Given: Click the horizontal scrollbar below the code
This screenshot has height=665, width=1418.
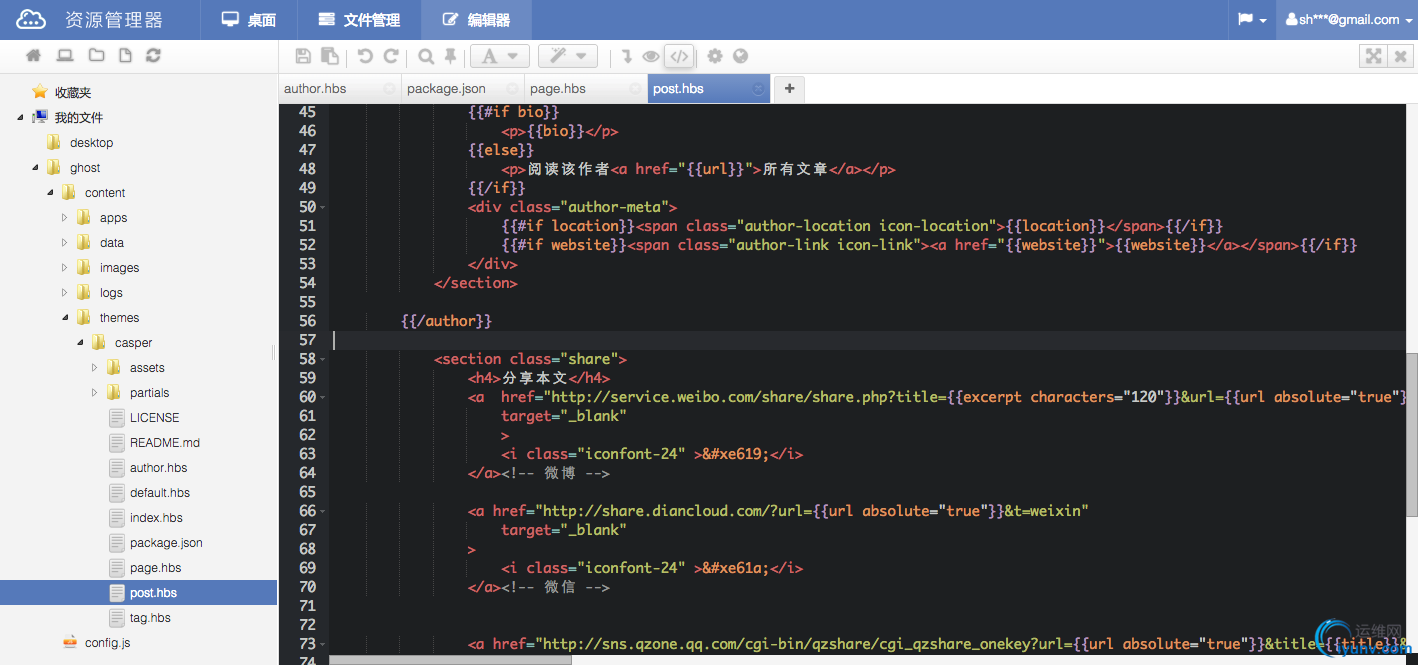Looking at the screenshot, I should [x=450, y=659].
